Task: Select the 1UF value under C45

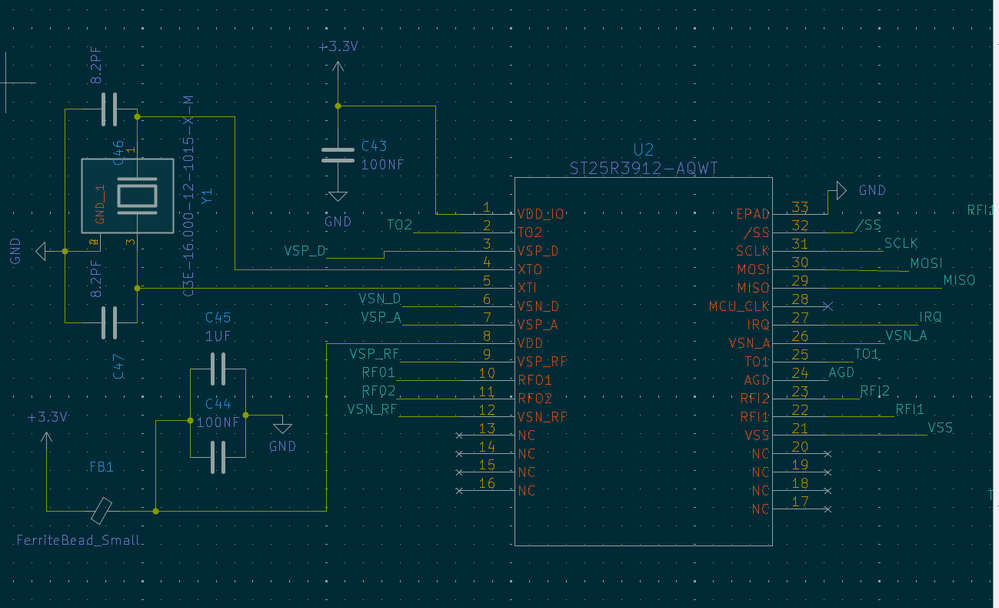Action: (218, 336)
